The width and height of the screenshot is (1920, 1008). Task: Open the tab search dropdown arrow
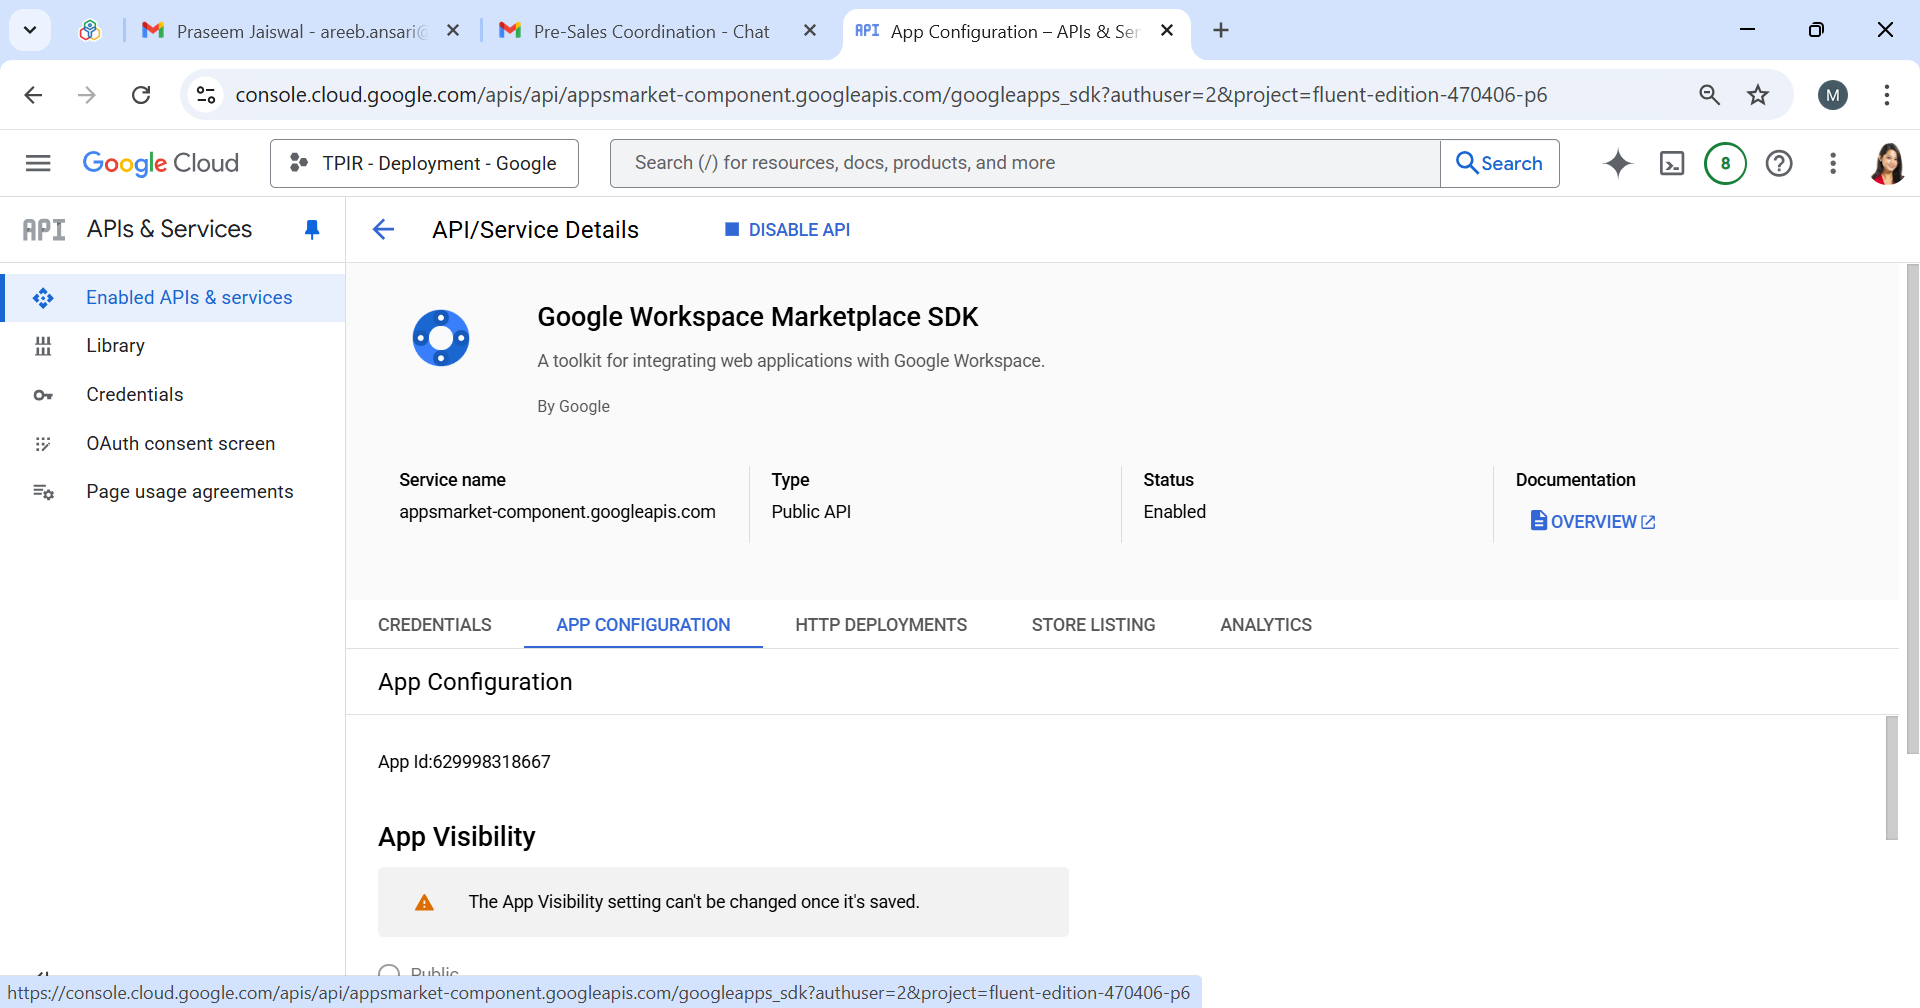(30, 30)
